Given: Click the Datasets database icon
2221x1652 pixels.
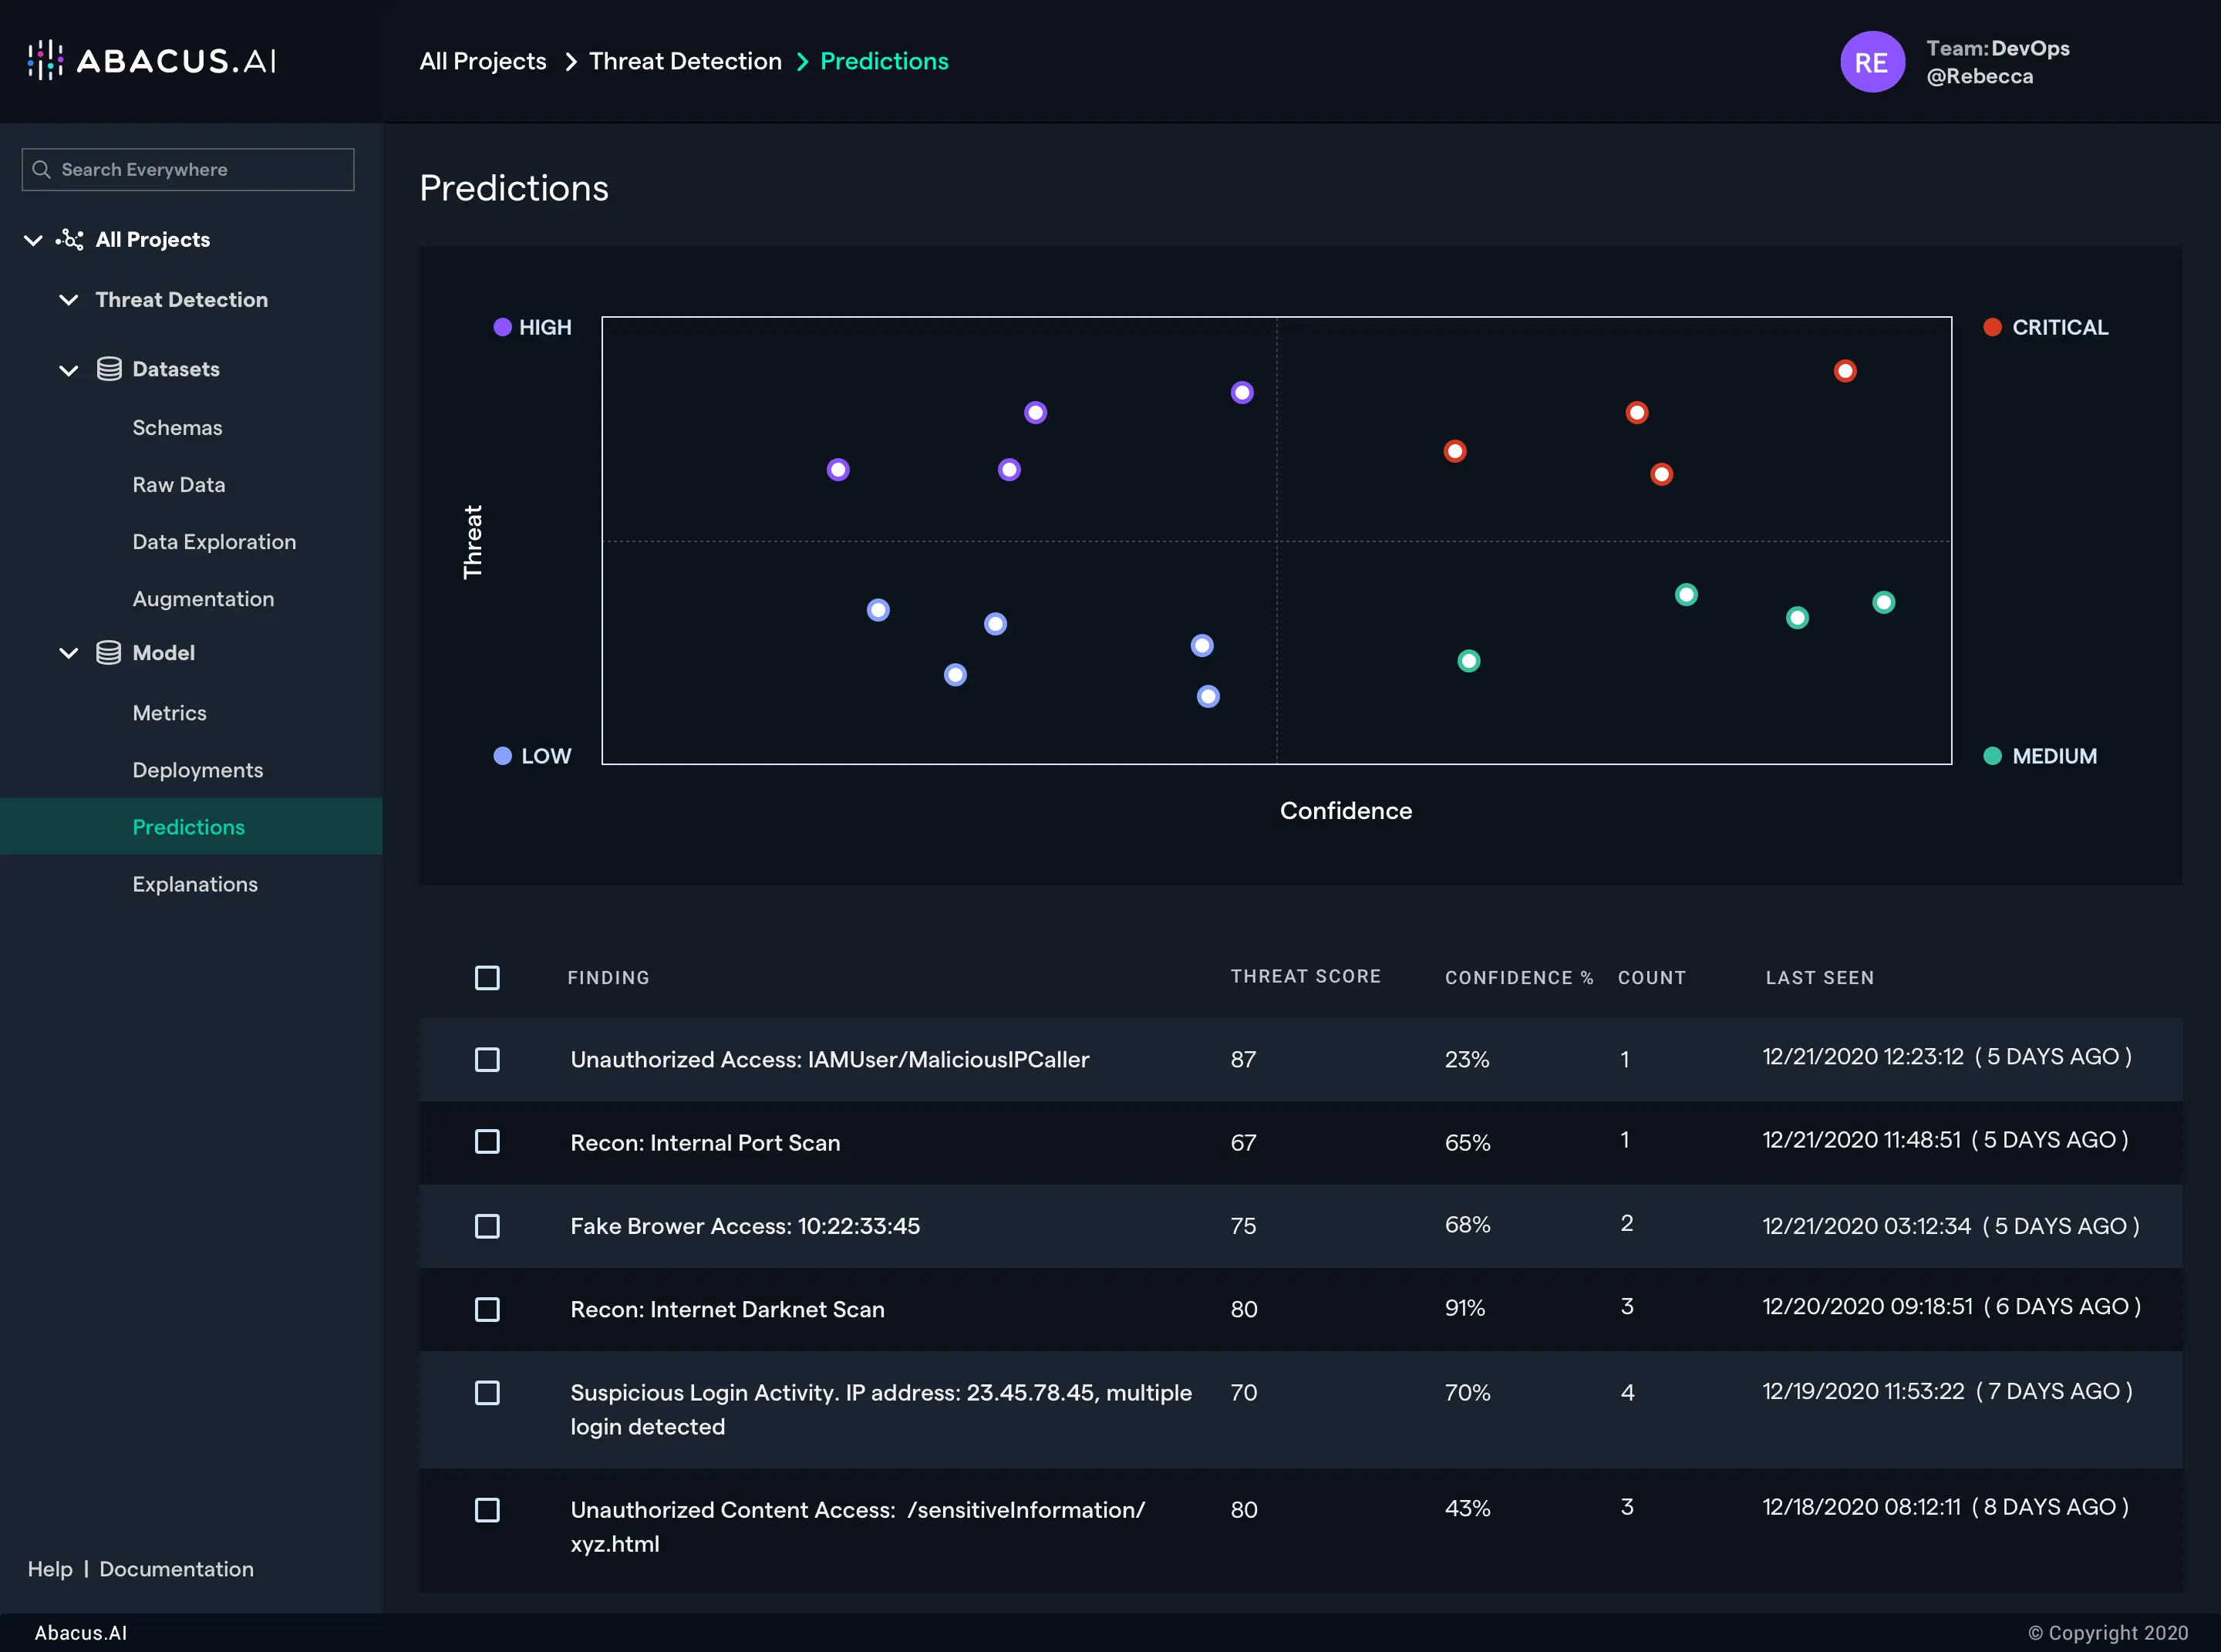Looking at the screenshot, I should [x=109, y=369].
